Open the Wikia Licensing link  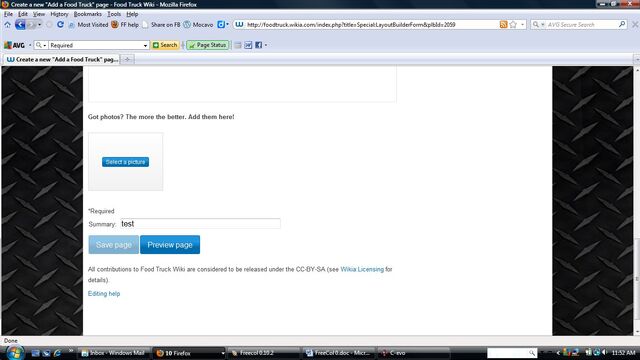click(362, 269)
